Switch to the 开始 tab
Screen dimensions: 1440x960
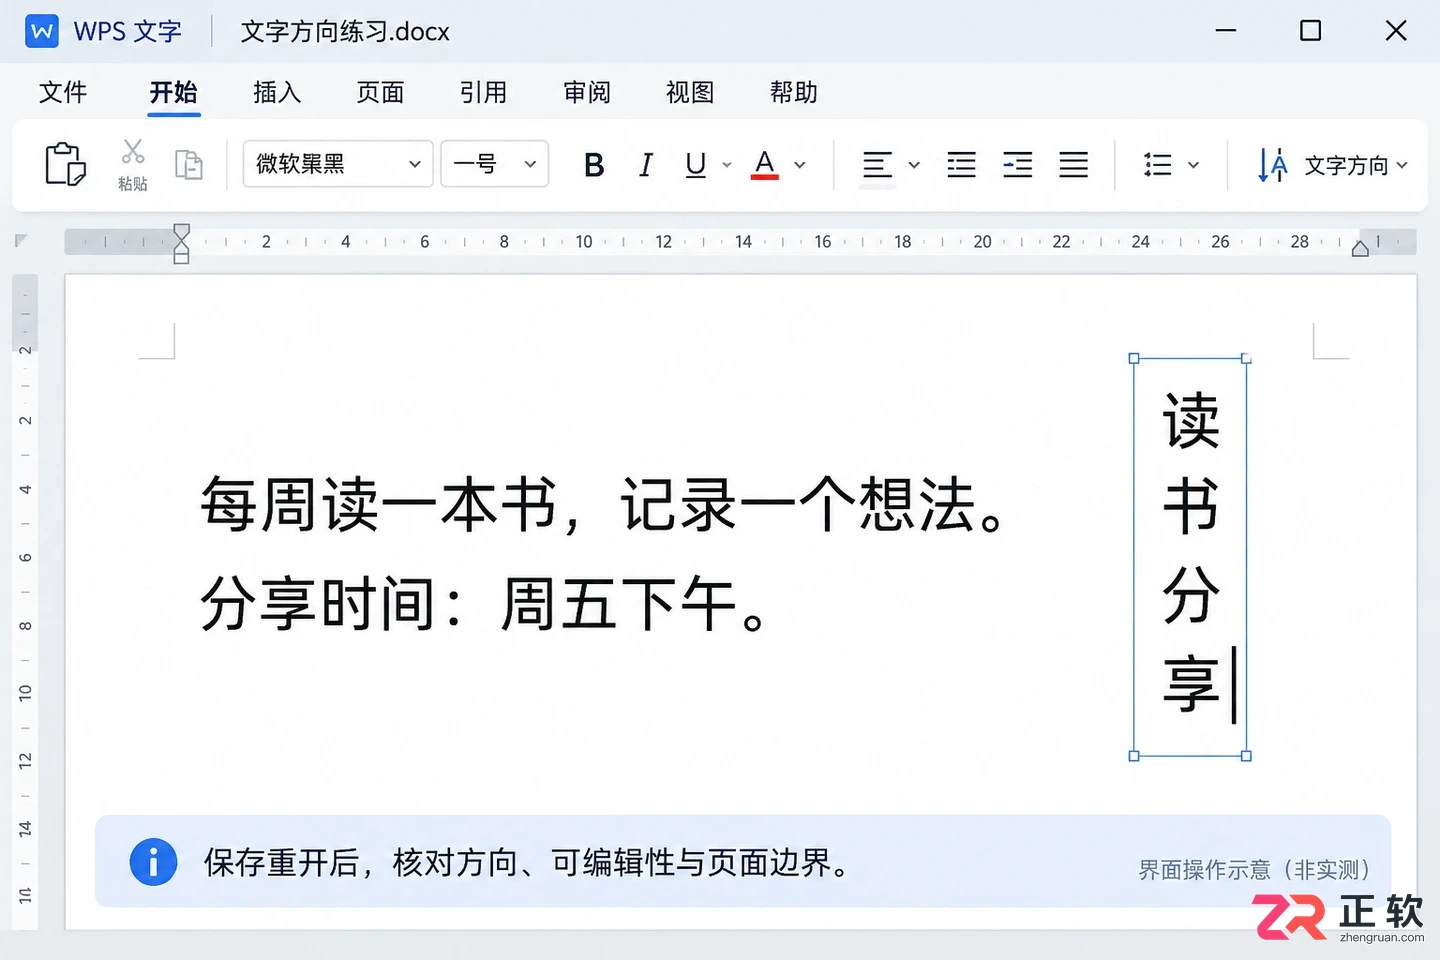click(174, 92)
